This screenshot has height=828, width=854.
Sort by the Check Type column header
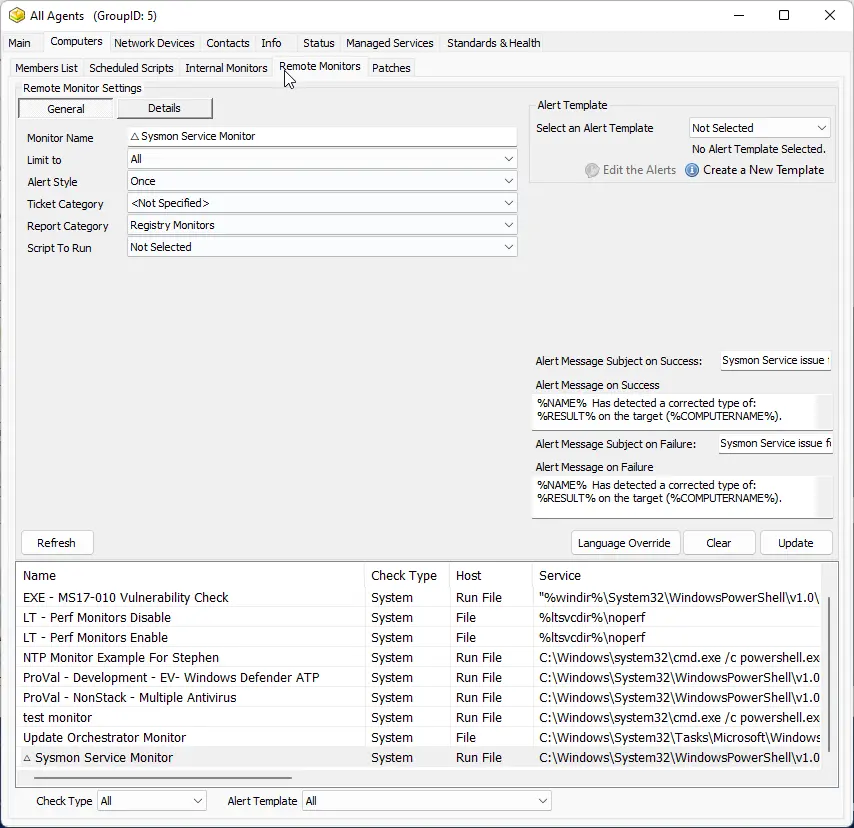[x=407, y=576]
